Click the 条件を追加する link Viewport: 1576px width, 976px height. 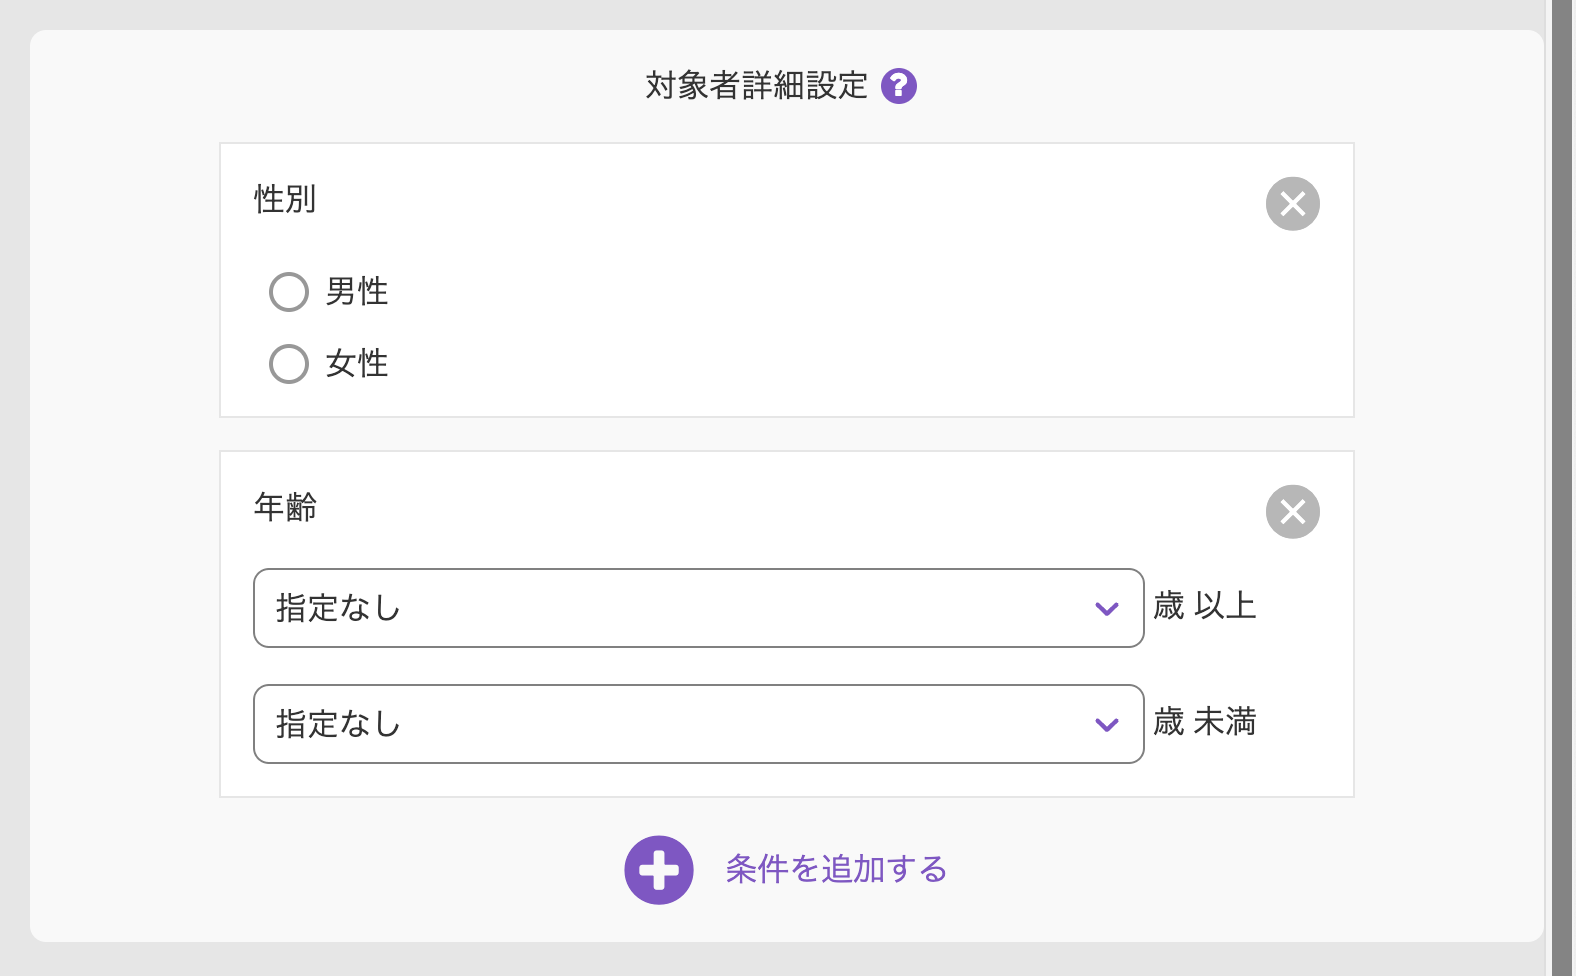836,870
